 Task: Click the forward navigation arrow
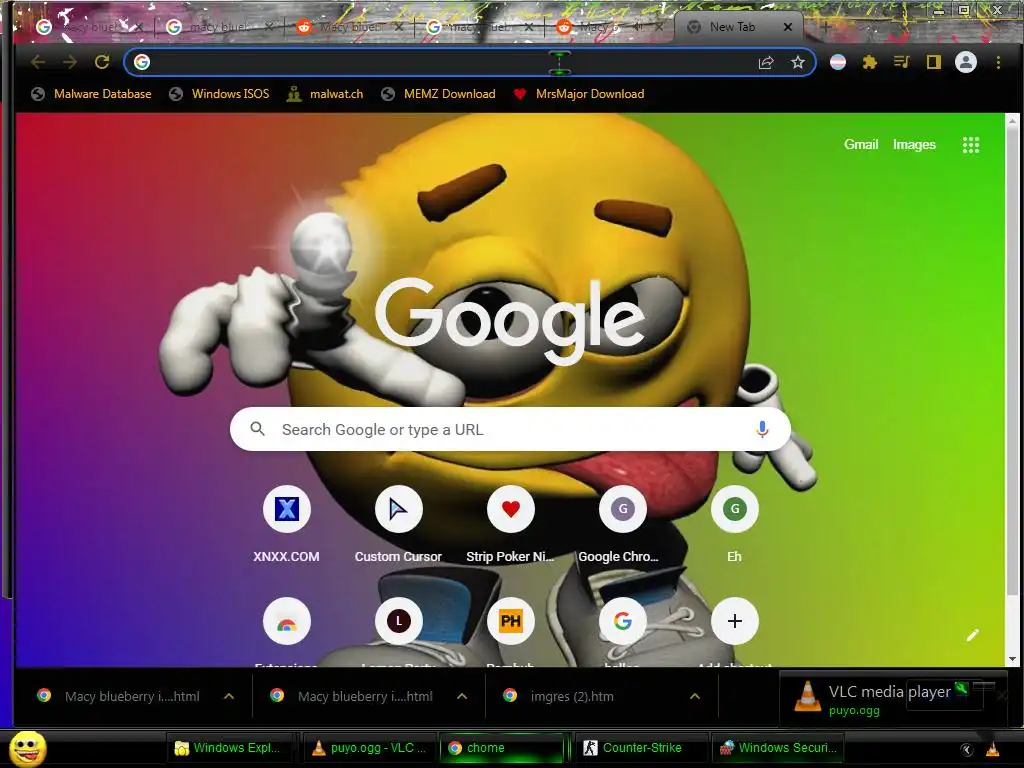pos(70,62)
